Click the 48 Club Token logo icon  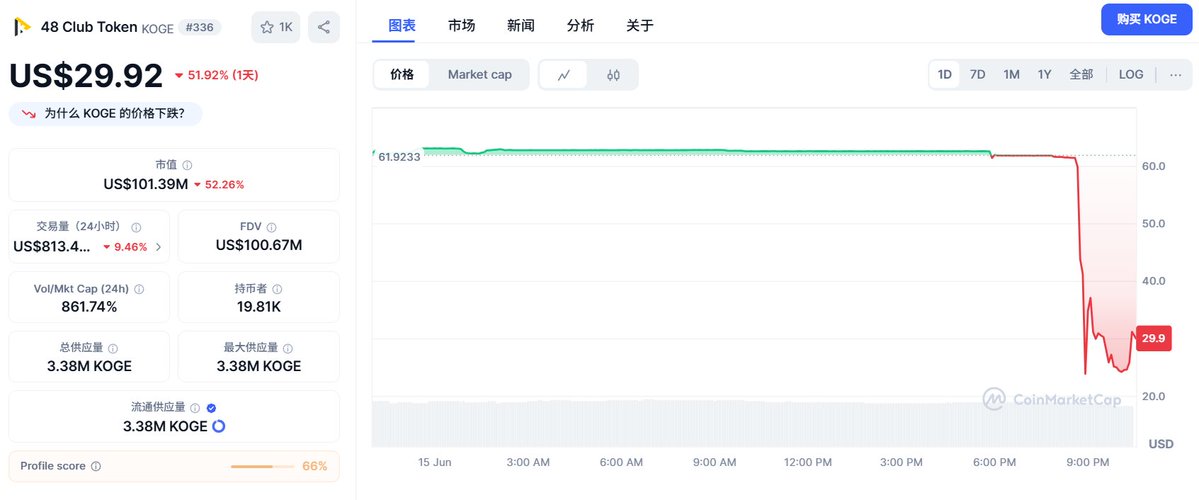[22, 27]
